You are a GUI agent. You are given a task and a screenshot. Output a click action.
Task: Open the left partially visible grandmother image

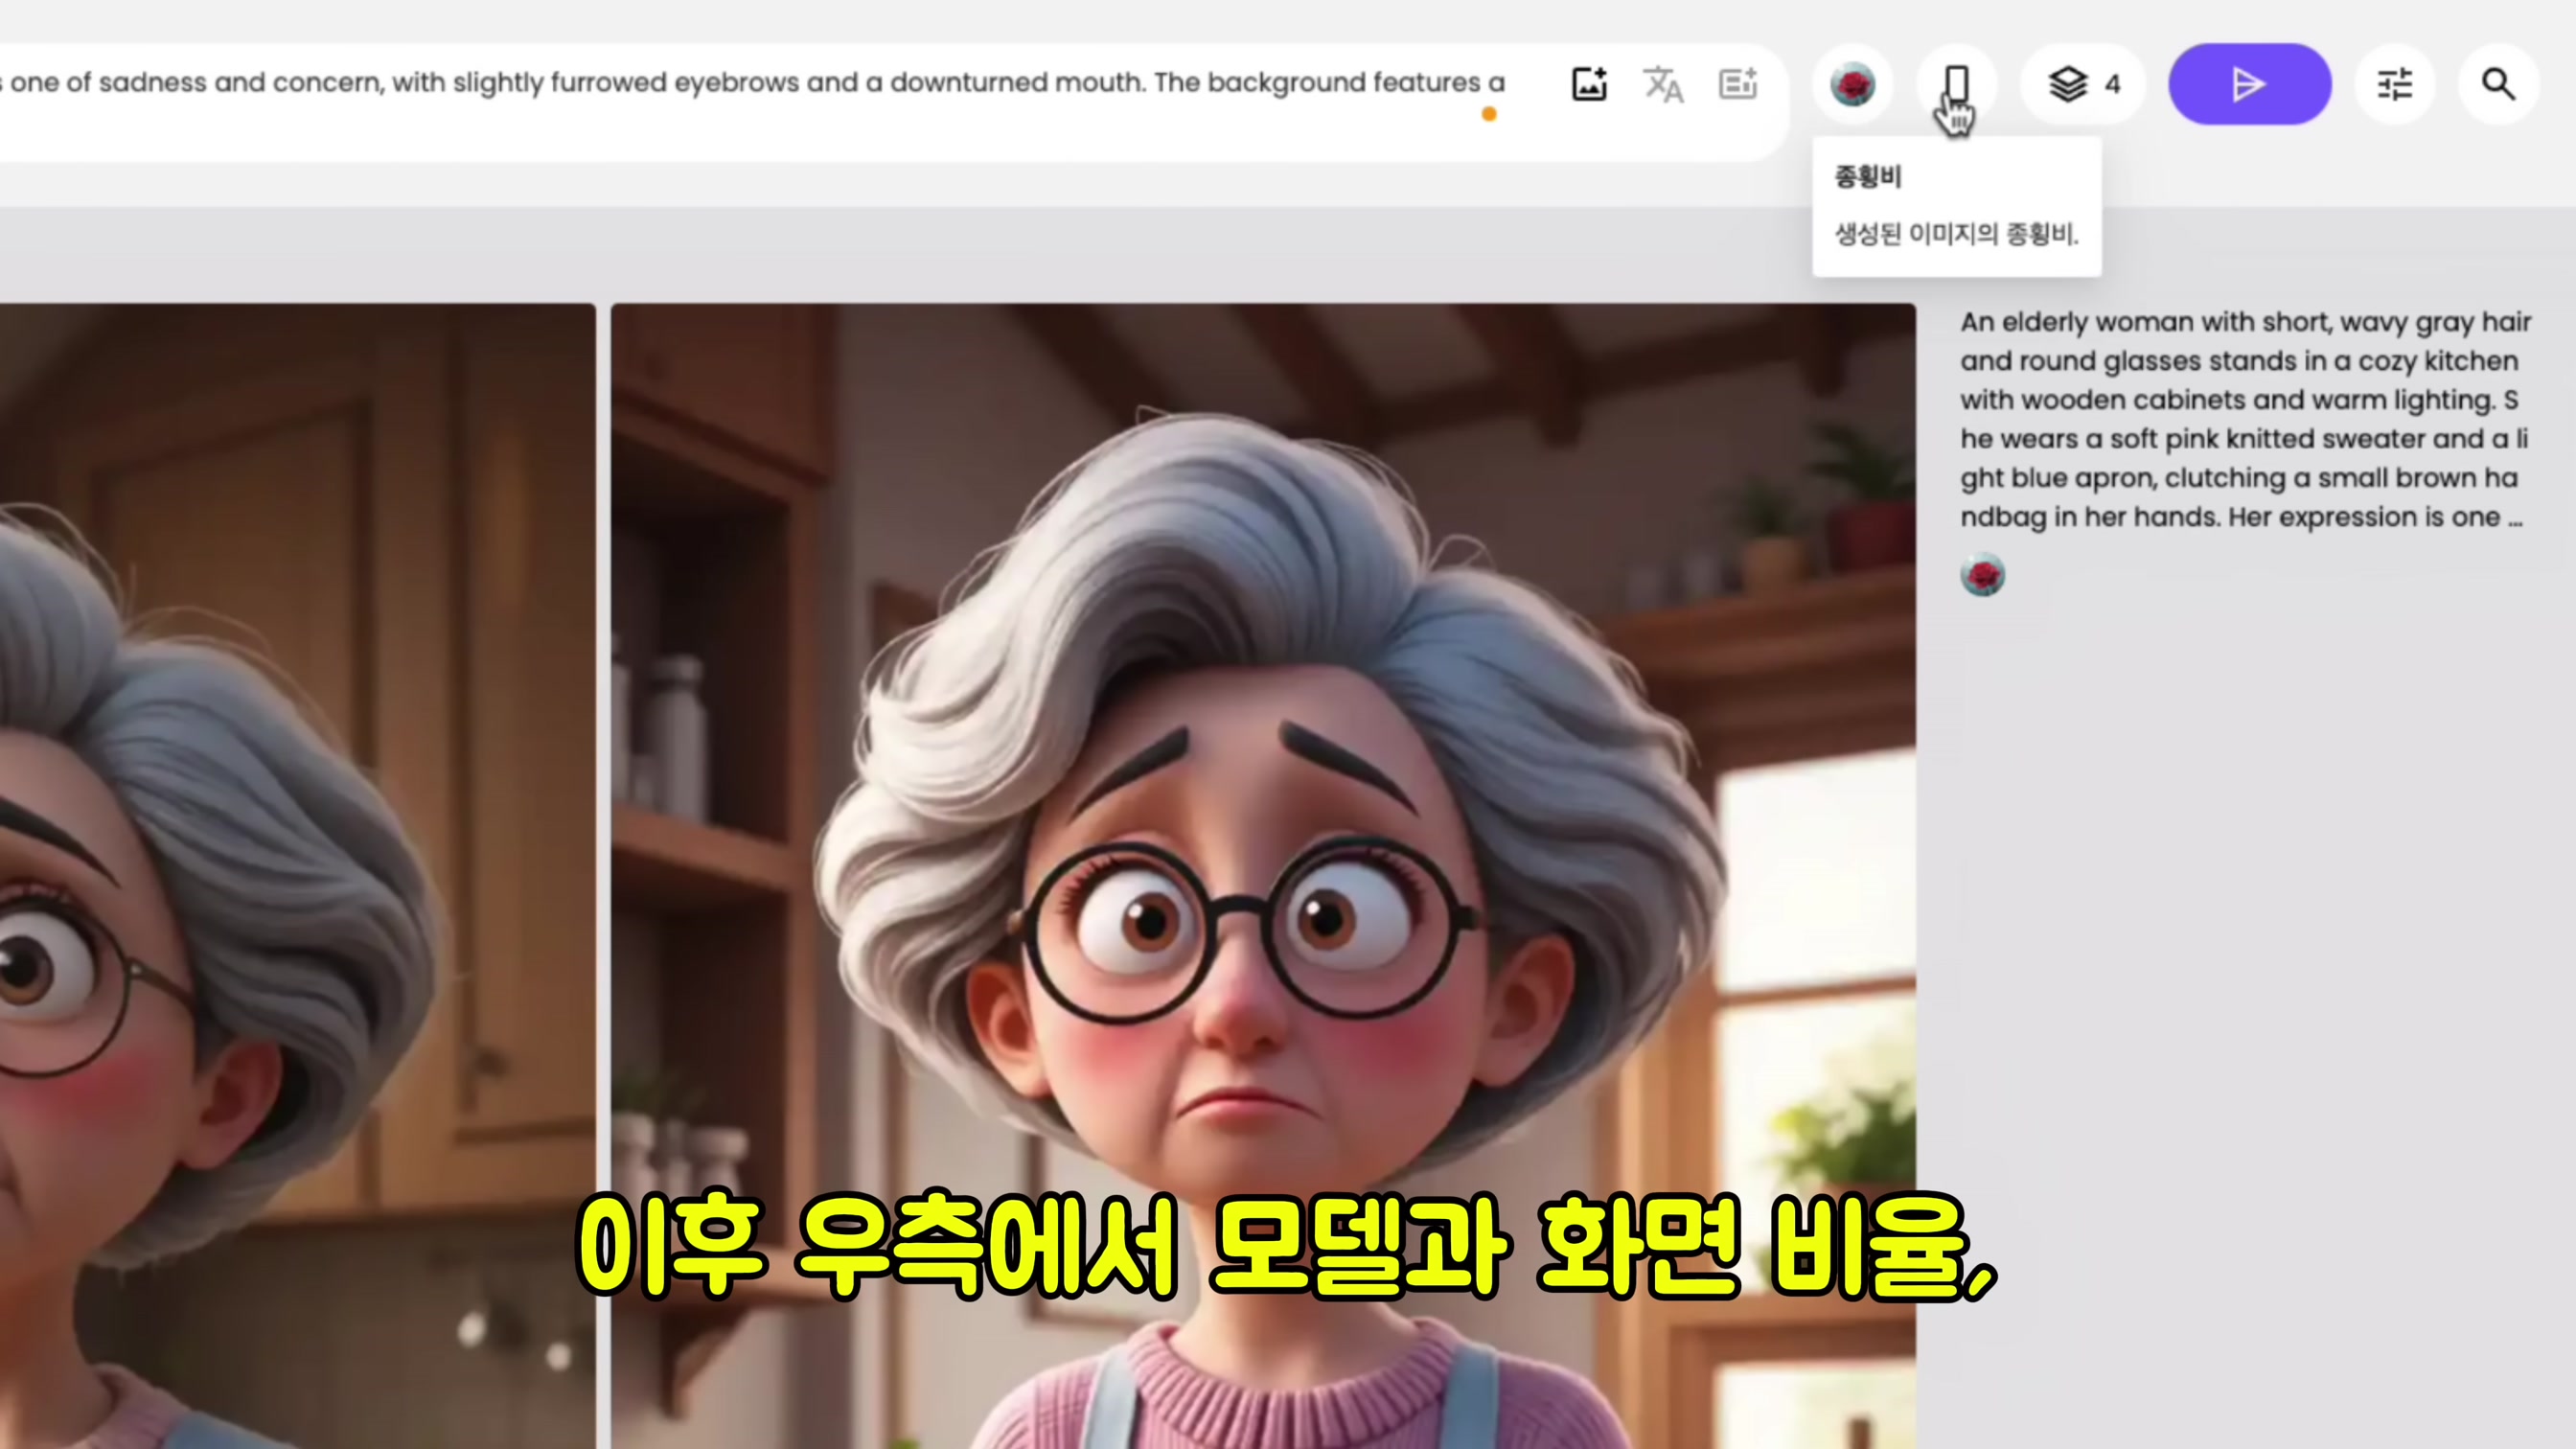tap(297, 876)
